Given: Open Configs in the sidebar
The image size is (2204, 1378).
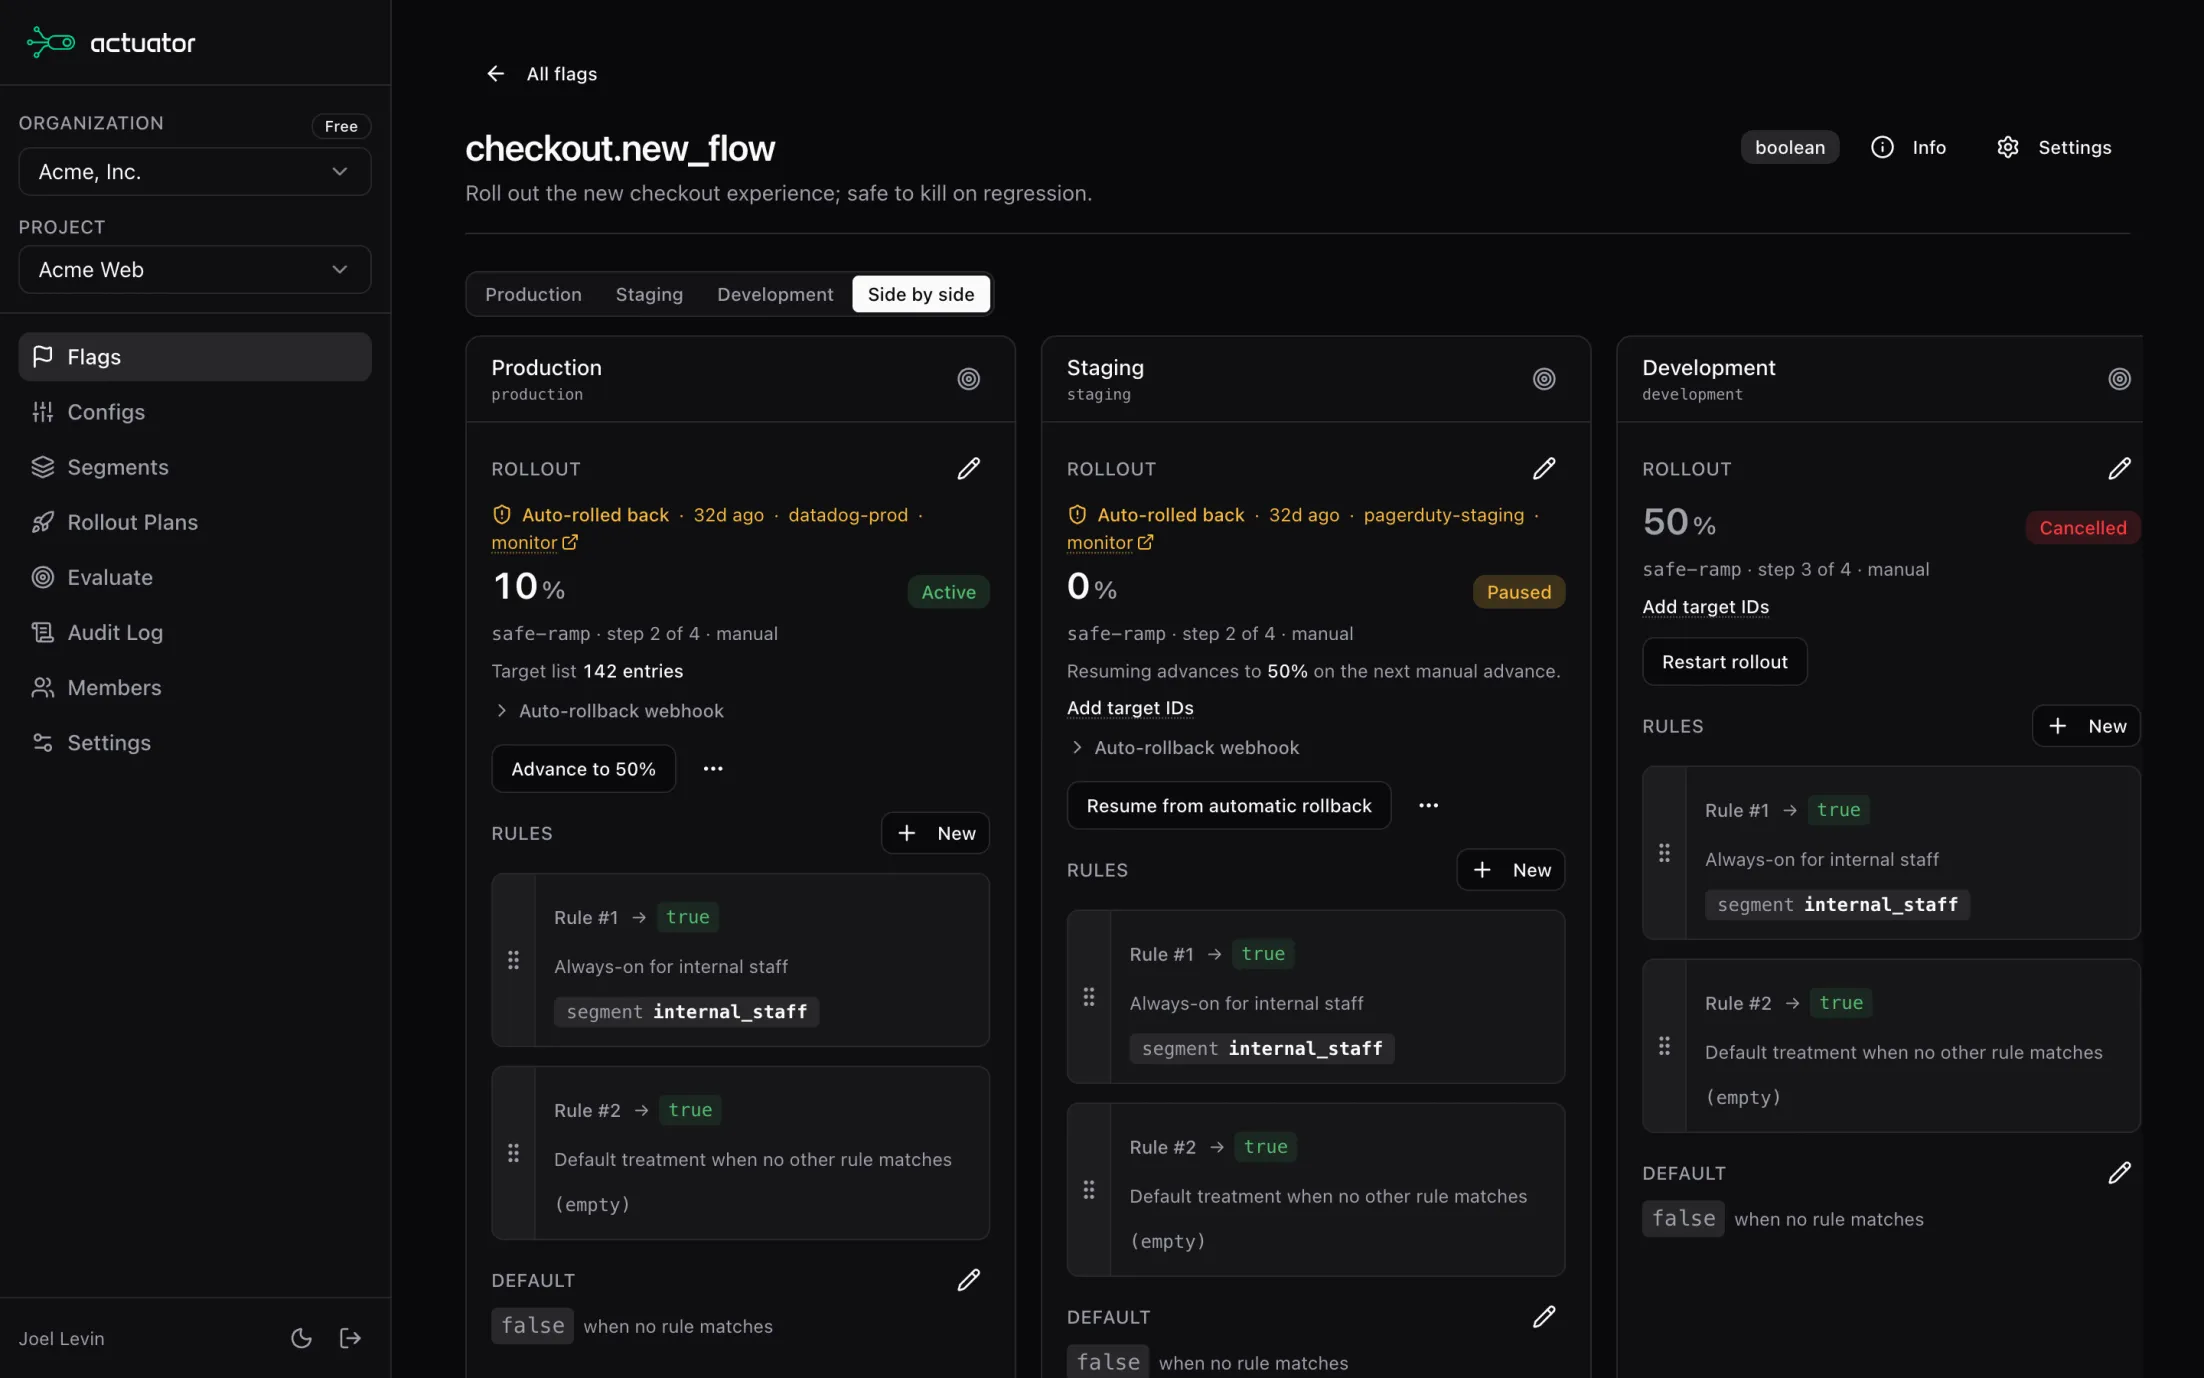Looking at the screenshot, I should tap(195, 412).
